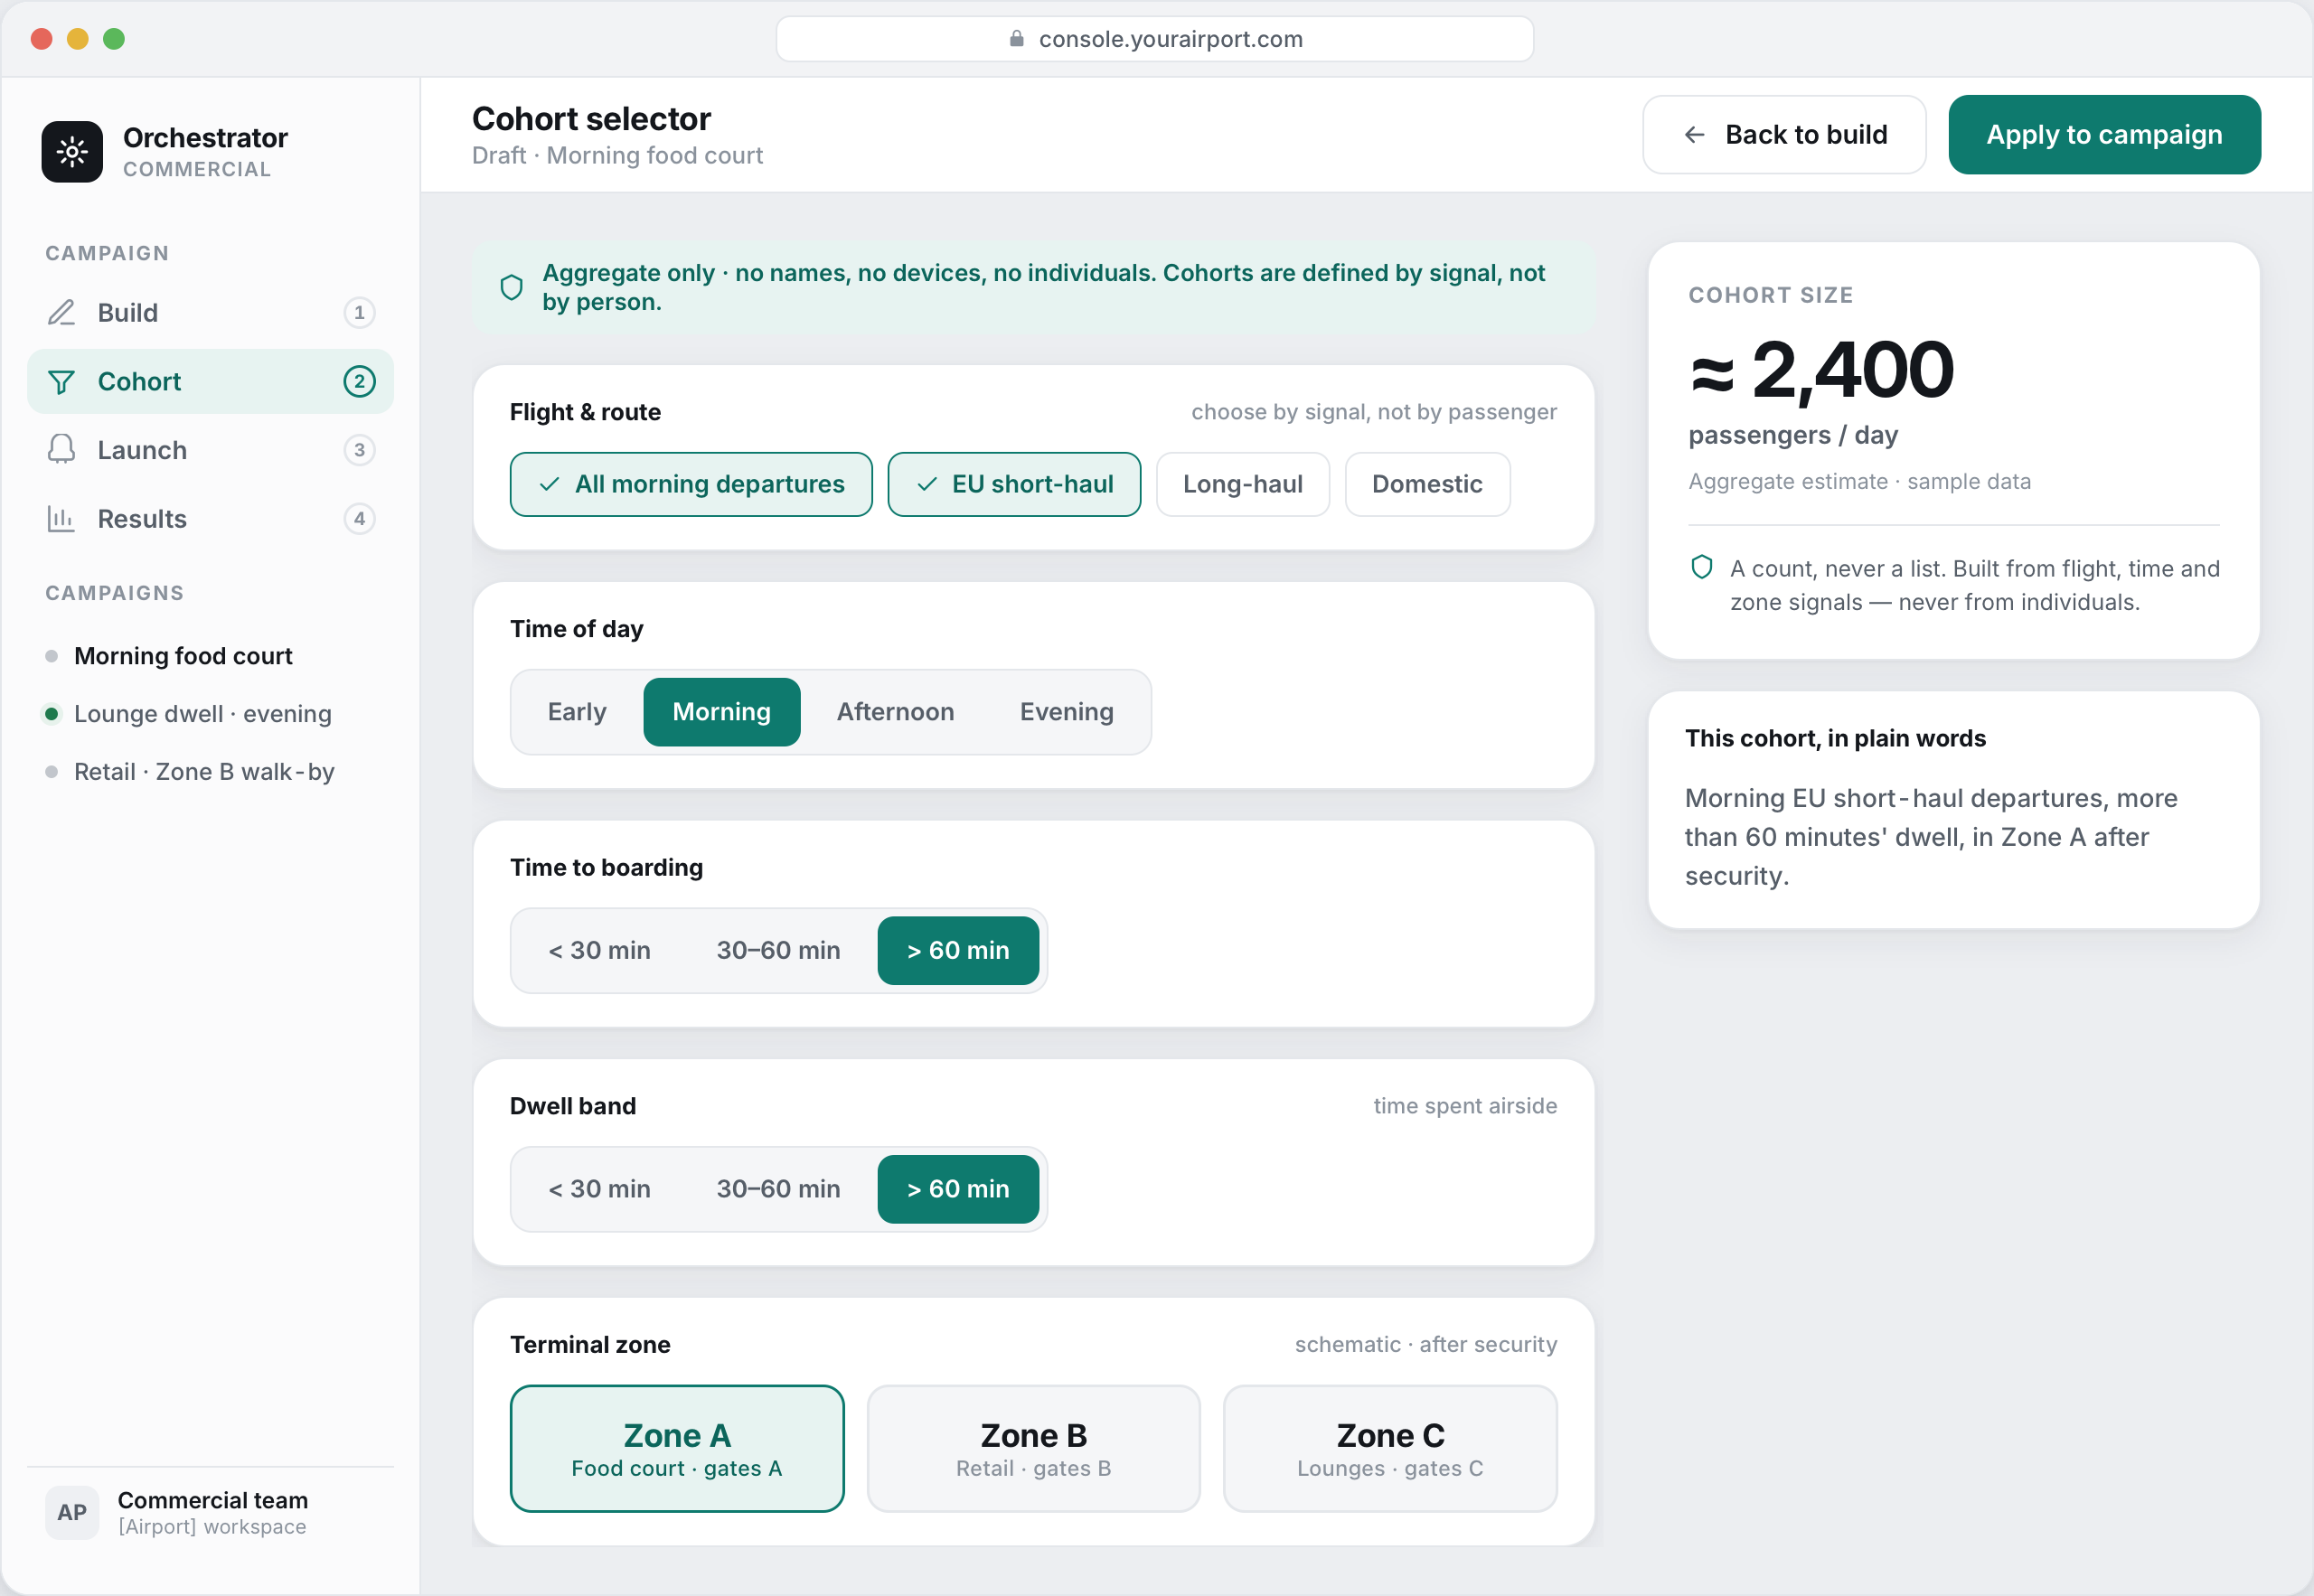The image size is (2314, 1596).
Task: Click Back to build button
Action: pyautogui.click(x=1784, y=135)
